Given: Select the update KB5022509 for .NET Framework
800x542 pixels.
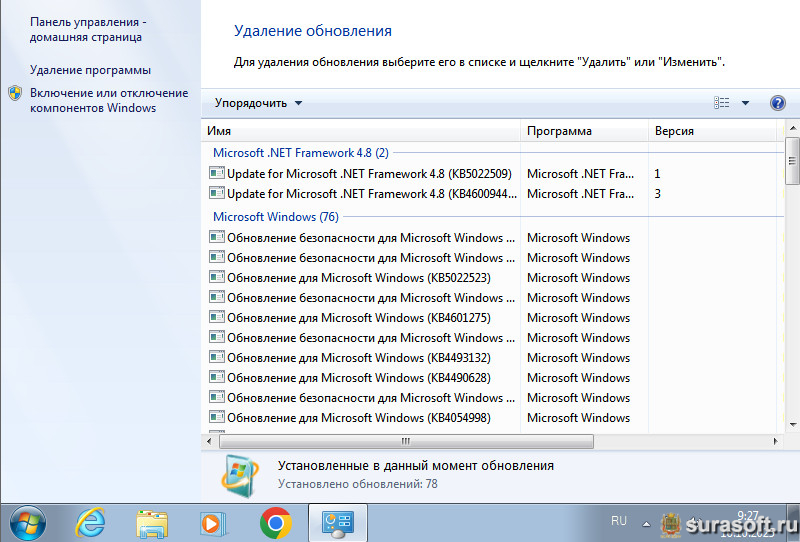Looking at the screenshot, I should coord(368,173).
